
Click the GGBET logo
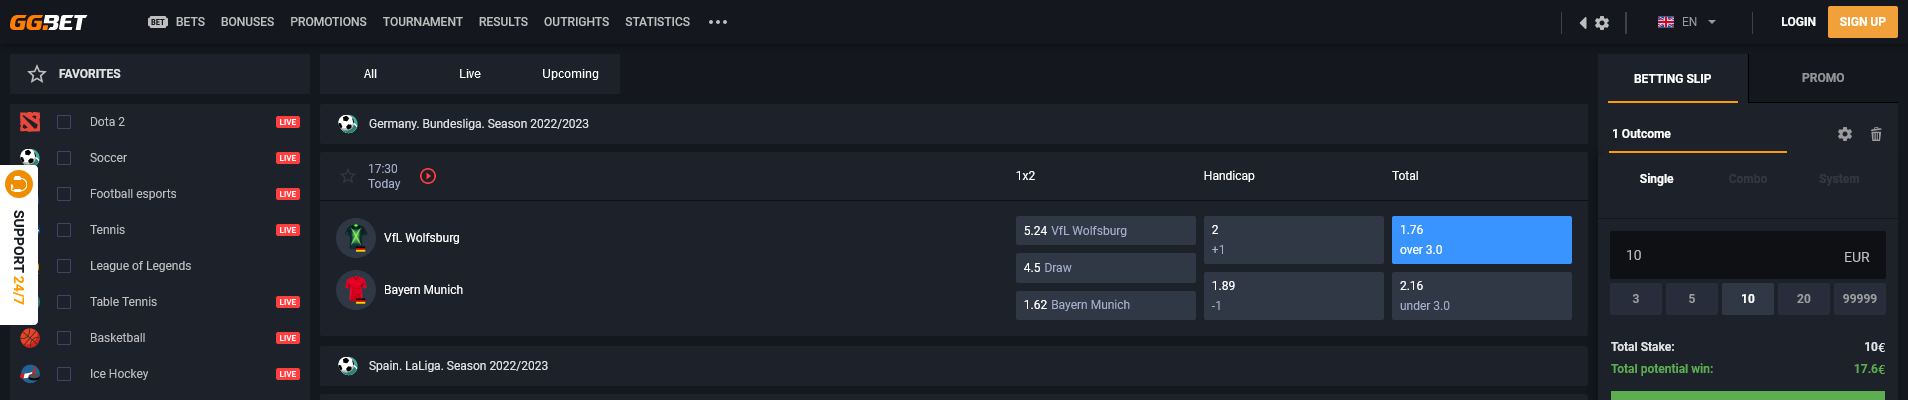(48, 22)
